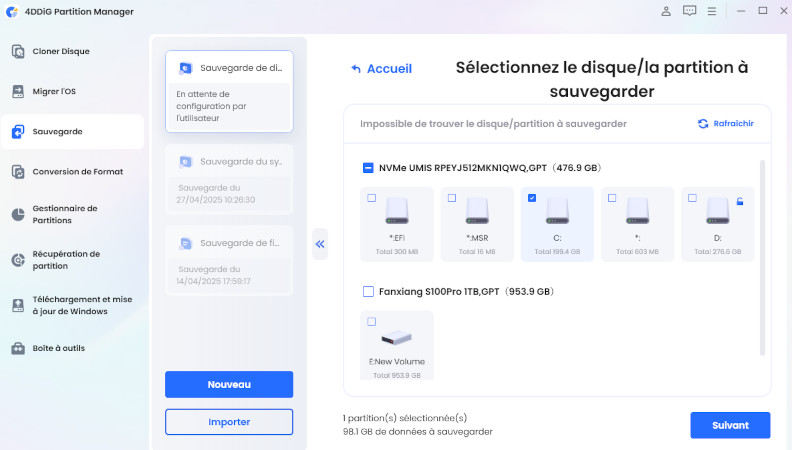Select the Fanxiang S100Pro 1TB disk checkbox
792x450 pixels.
tap(368, 292)
